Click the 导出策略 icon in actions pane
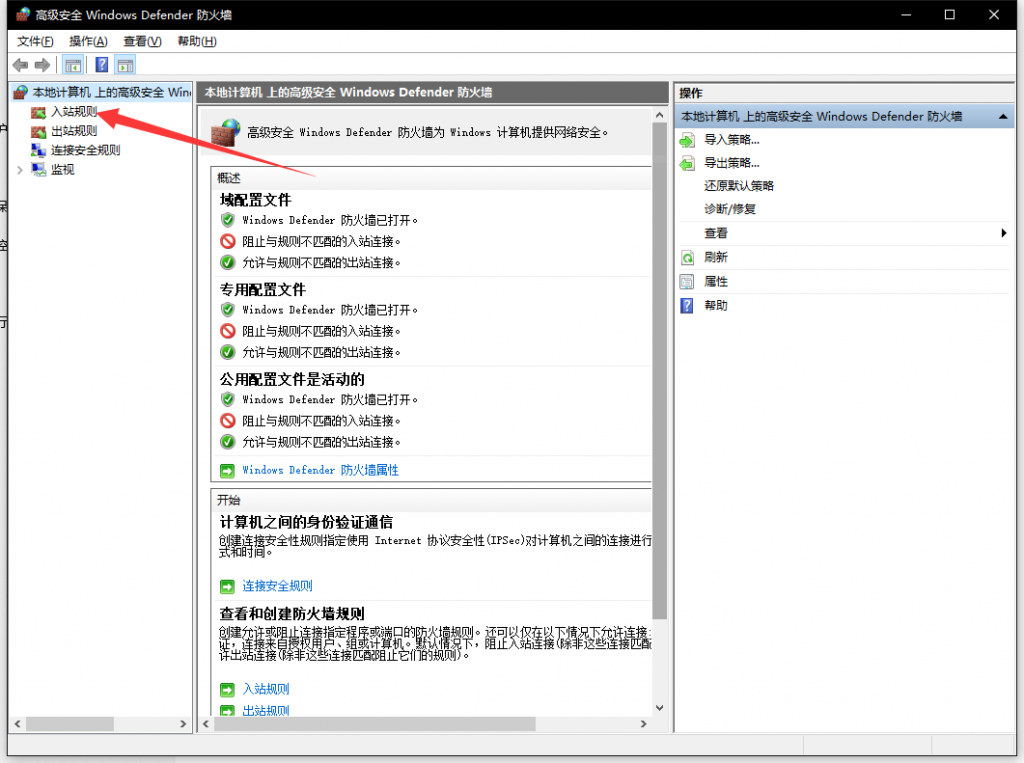 click(x=687, y=163)
